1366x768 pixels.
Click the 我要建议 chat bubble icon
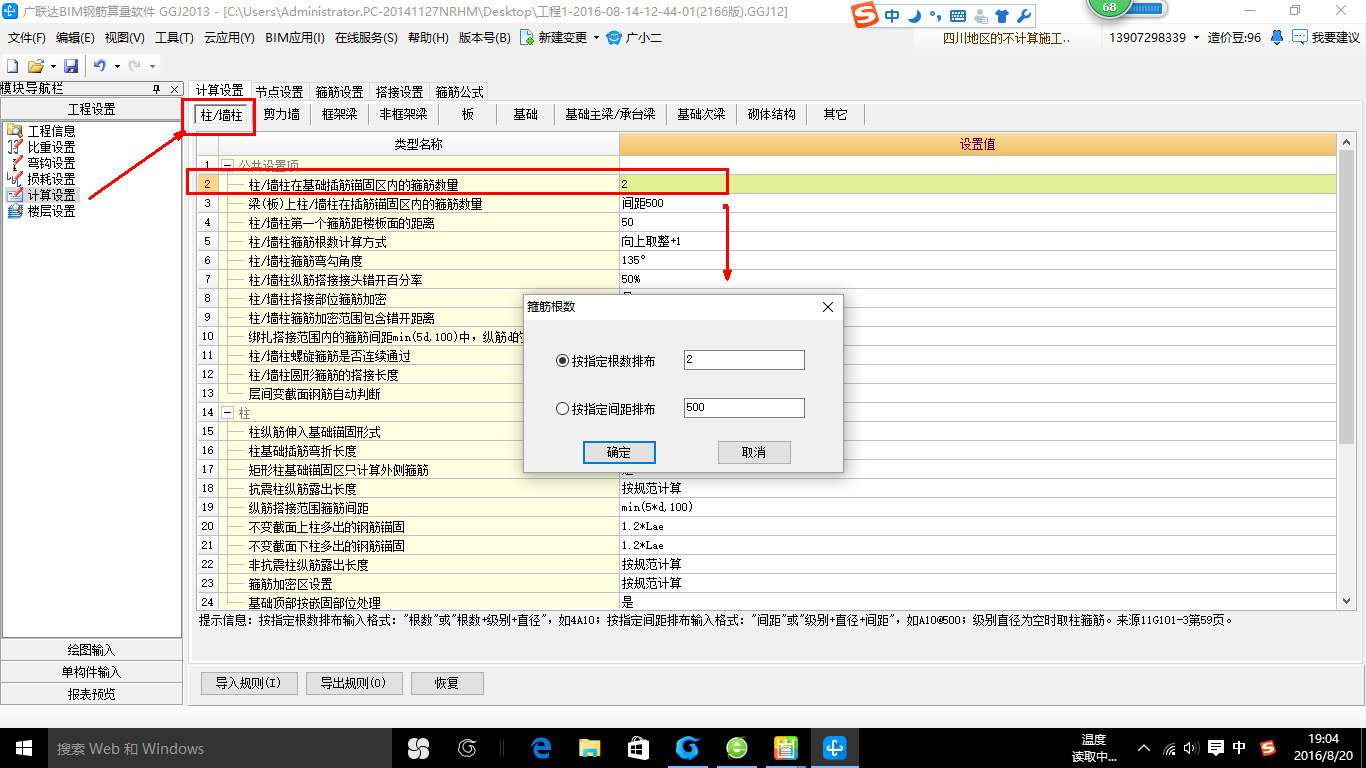point(1299,37)
